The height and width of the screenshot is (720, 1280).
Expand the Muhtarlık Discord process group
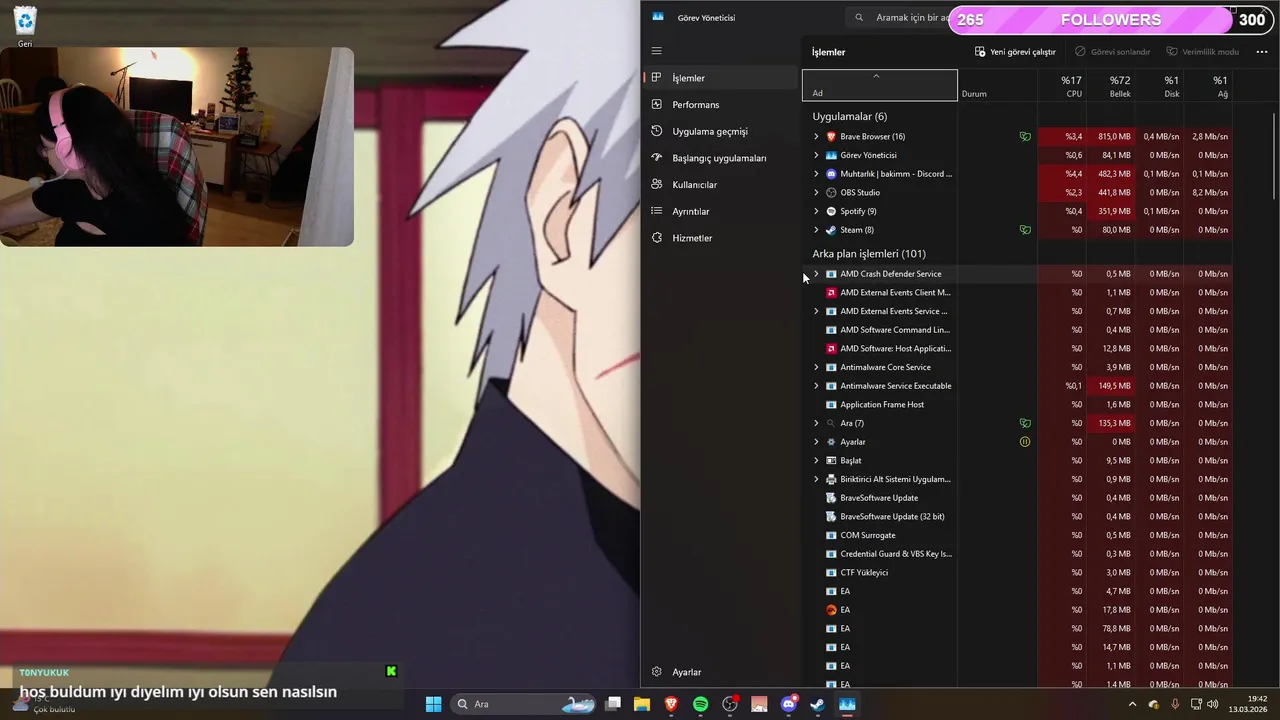pyautogui.click(x=816, y=174)
